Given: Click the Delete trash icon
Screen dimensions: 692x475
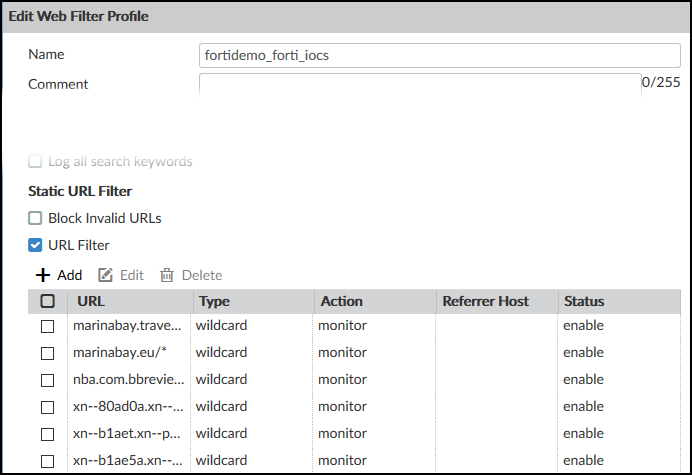Looking at the screenshot, I should pos(166,275).
